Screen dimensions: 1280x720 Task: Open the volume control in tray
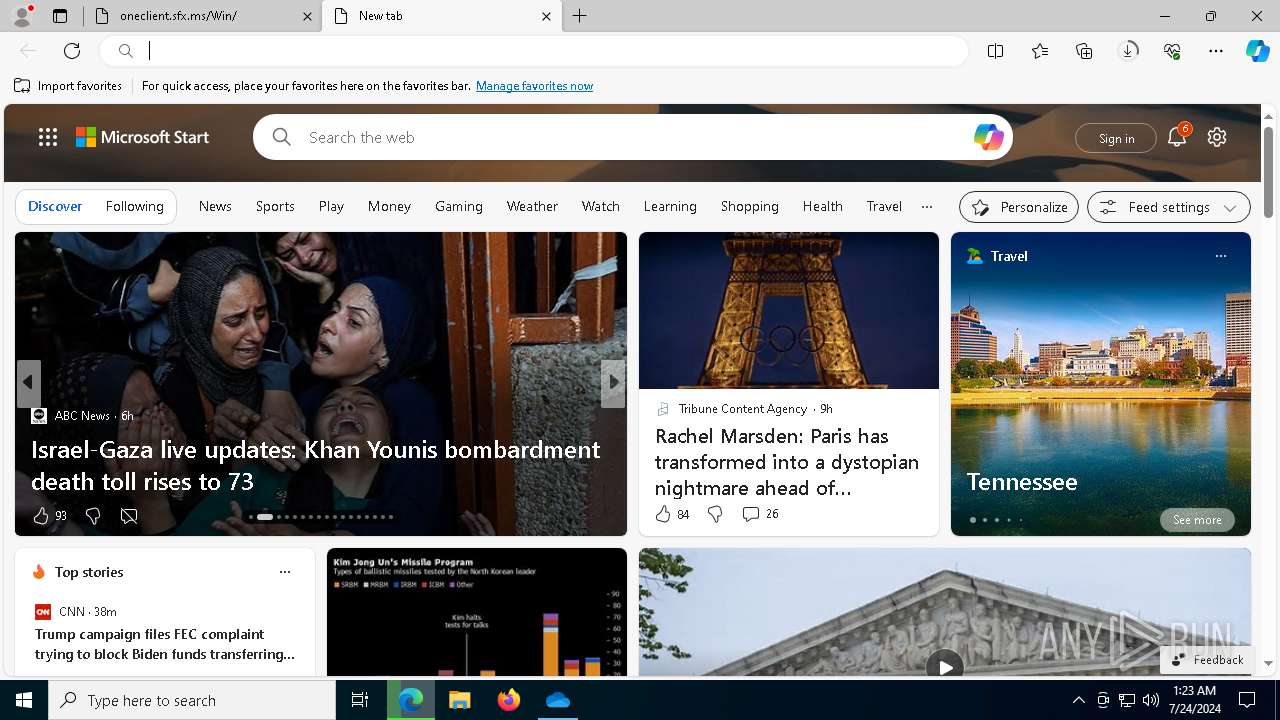(1150, 700)
